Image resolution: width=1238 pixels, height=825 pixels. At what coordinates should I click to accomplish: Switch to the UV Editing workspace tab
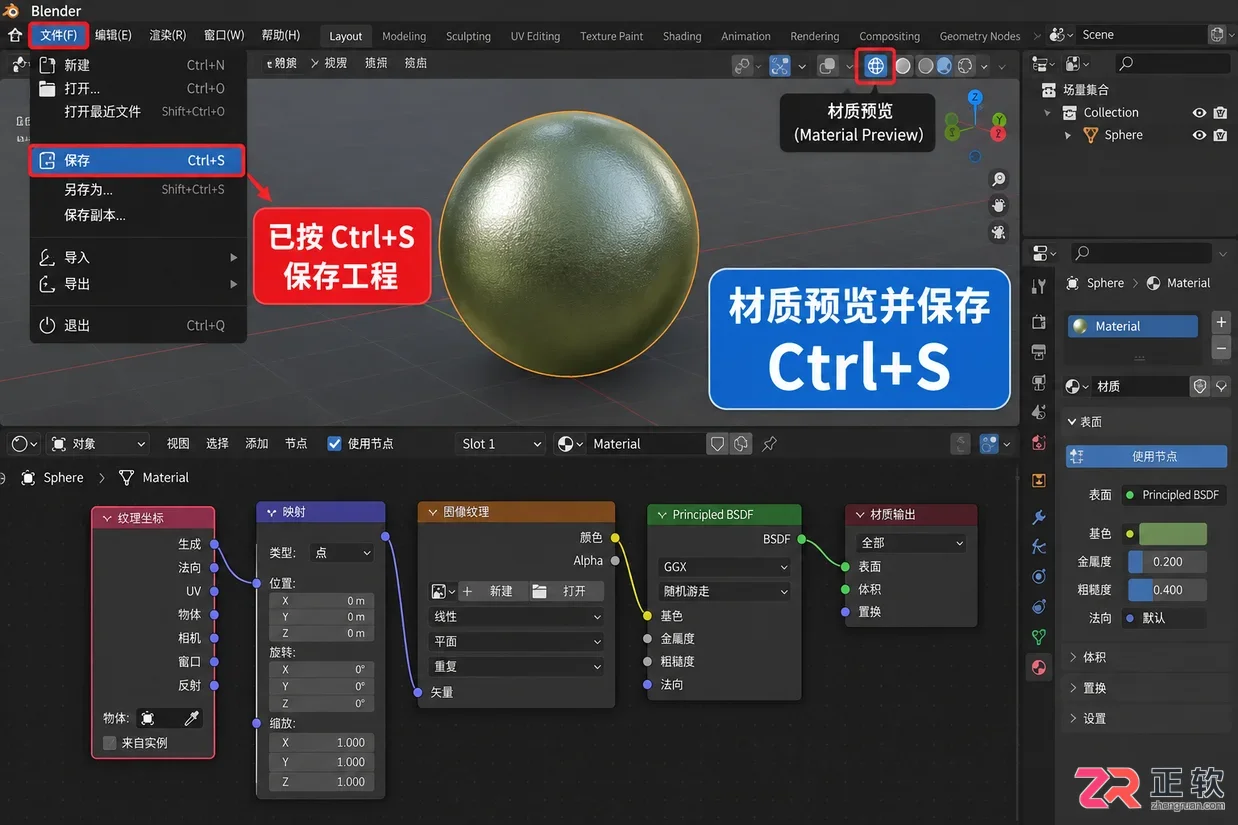point(535,36)
